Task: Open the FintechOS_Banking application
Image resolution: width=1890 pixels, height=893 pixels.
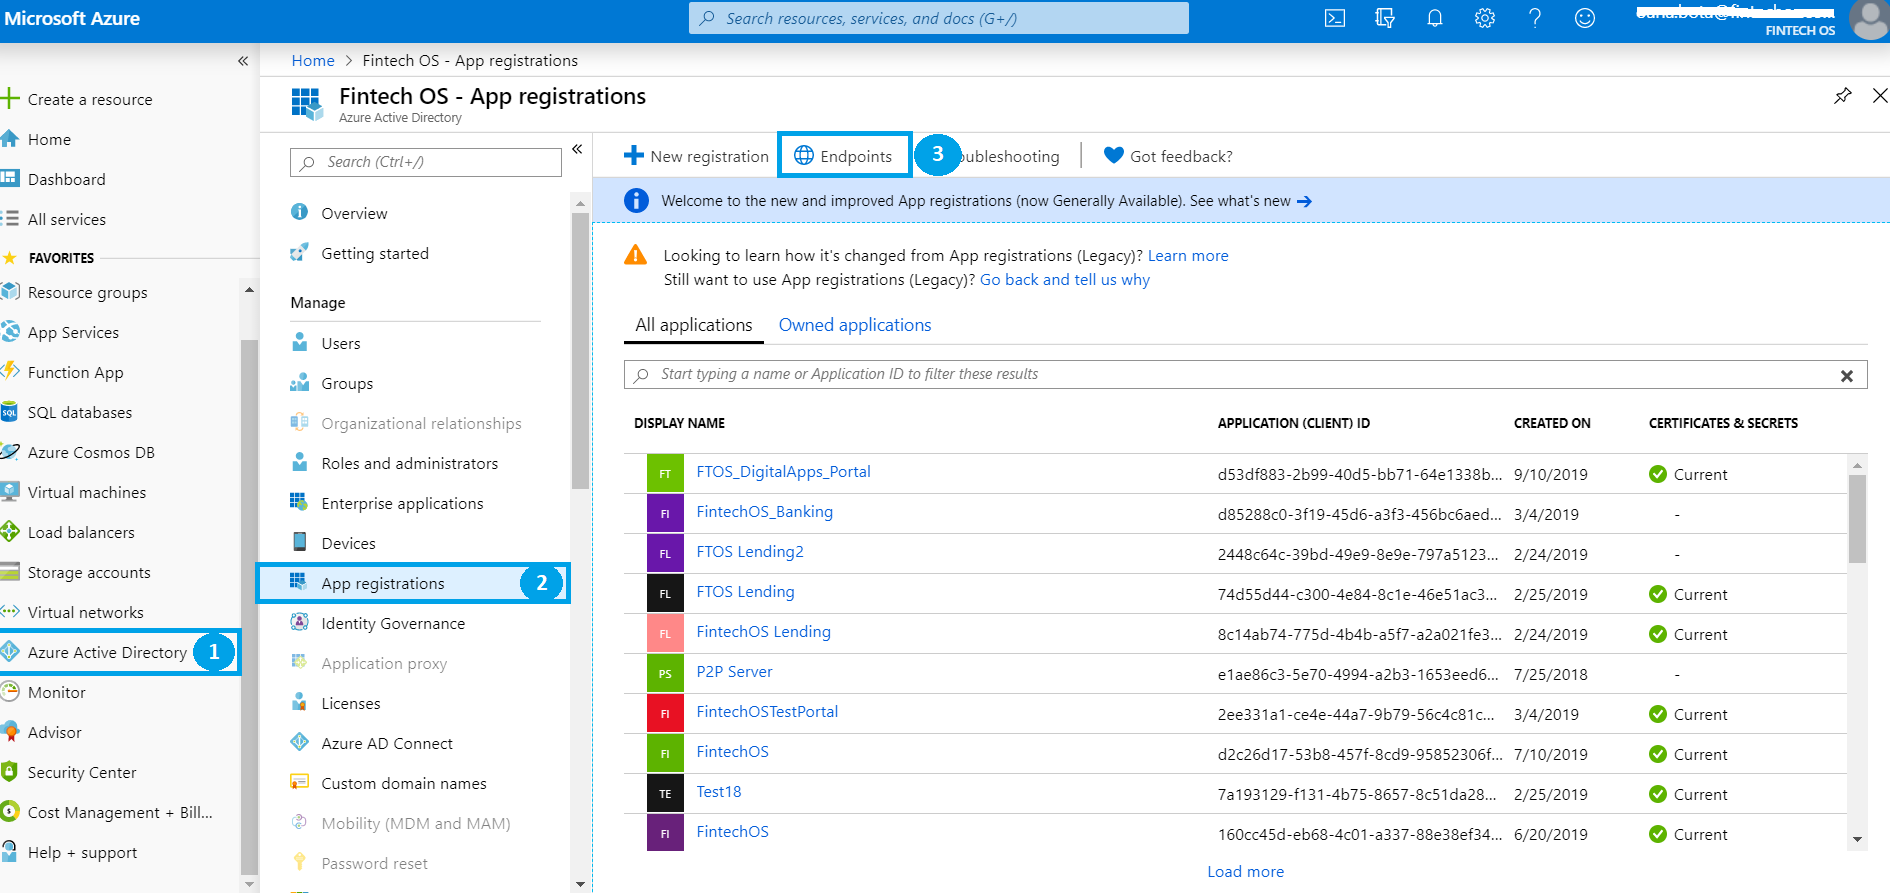Action: click(x=764, y=512)
